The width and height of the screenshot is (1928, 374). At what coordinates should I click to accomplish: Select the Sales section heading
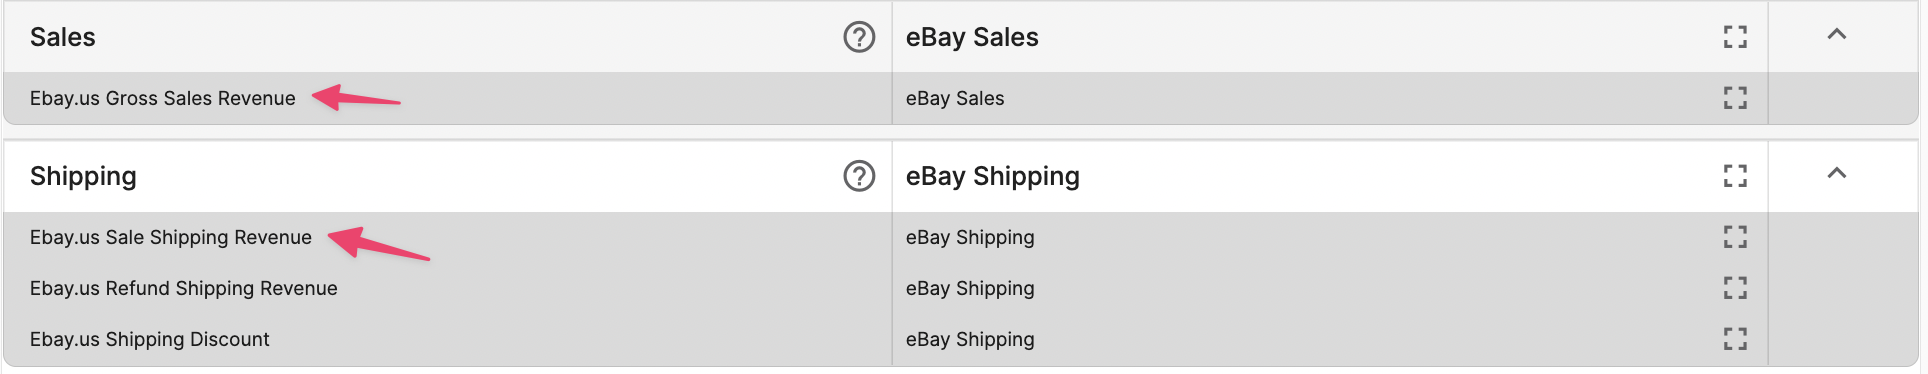[63, 37]
